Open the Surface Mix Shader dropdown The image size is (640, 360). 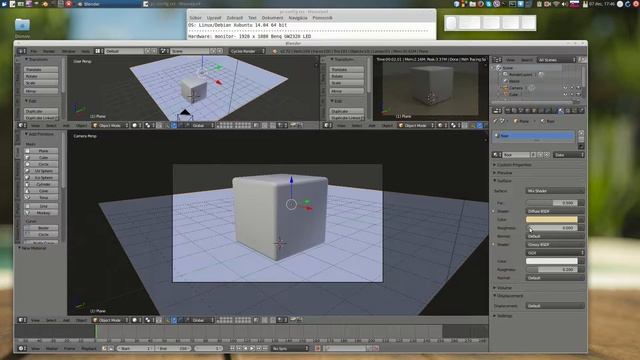coord(555,191)
